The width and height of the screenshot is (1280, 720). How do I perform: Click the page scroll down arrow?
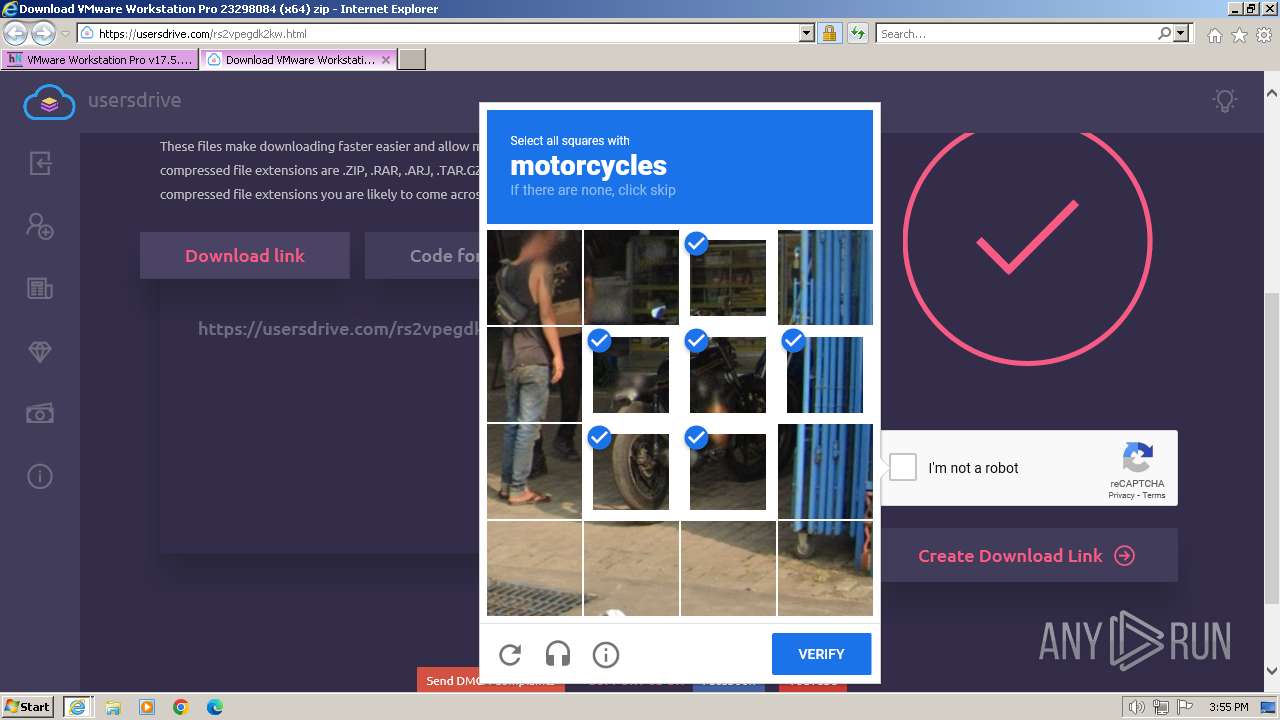pyautogui.click(x=1272, y=671)
